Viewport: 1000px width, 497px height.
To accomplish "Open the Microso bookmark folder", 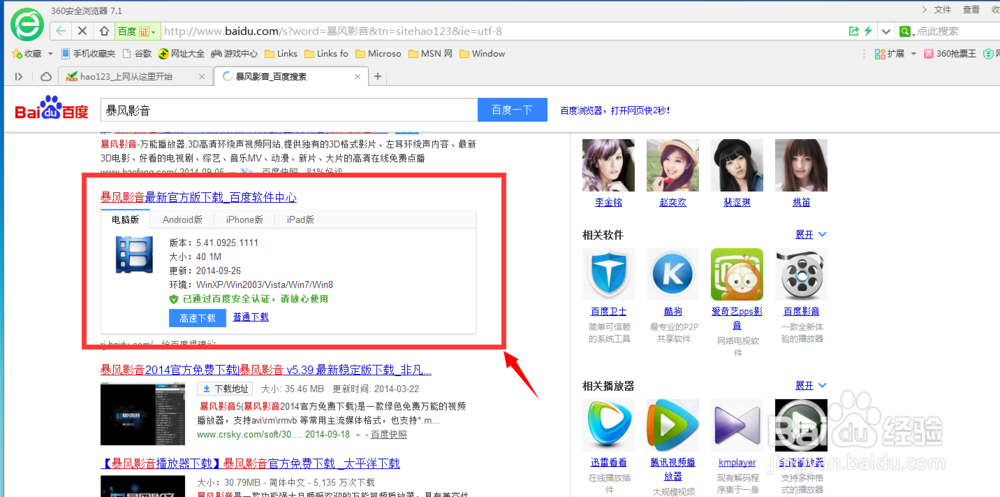I will [378, 54].
